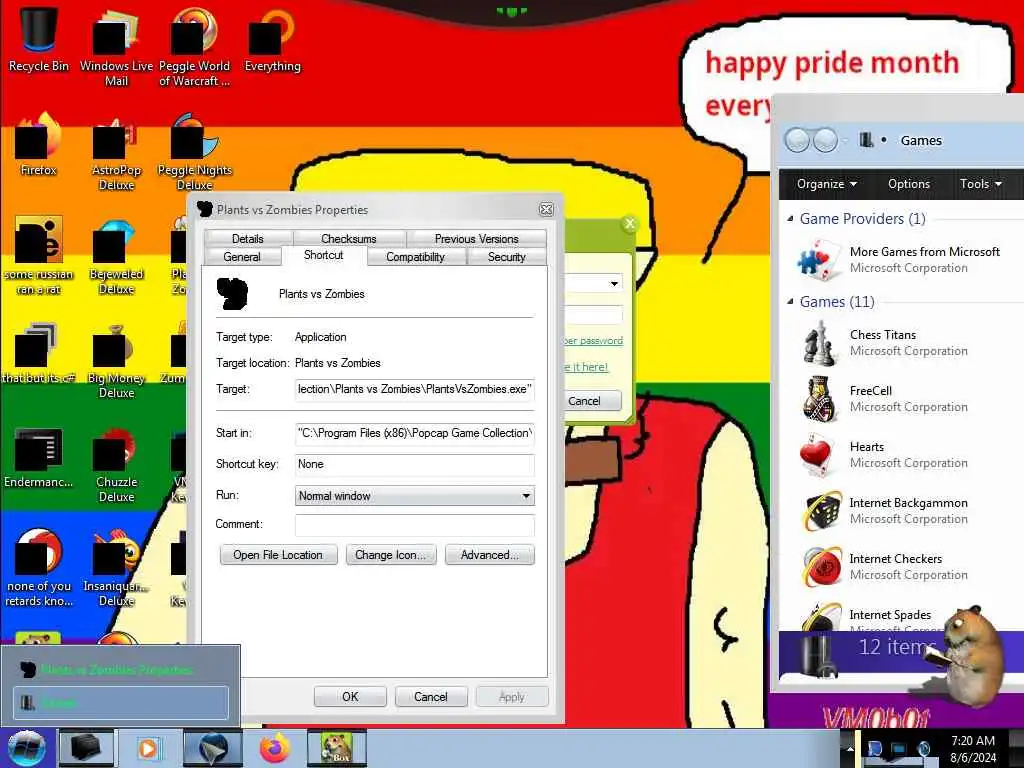Screen dimensions: 1024x768
Task: Select the Games window taskbar preview
Action: coord(121,703)
